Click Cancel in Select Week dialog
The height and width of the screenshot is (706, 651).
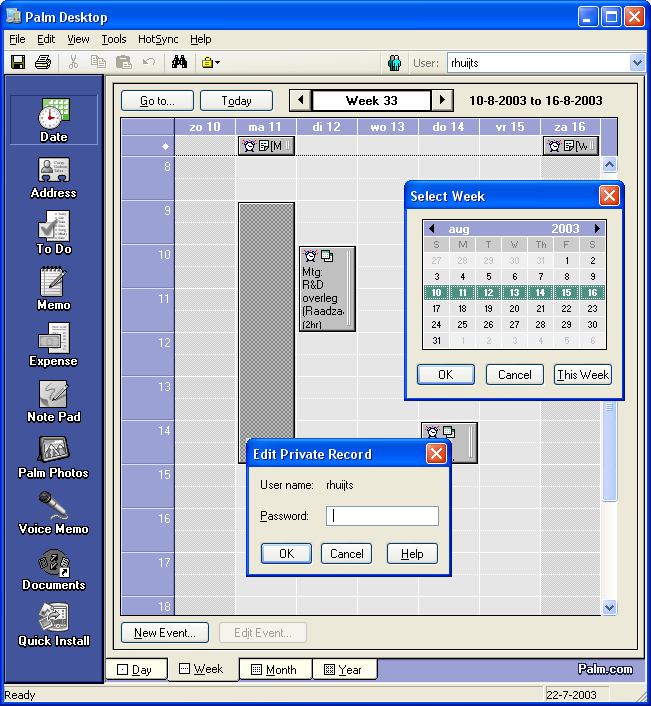(x=515, y=375)
